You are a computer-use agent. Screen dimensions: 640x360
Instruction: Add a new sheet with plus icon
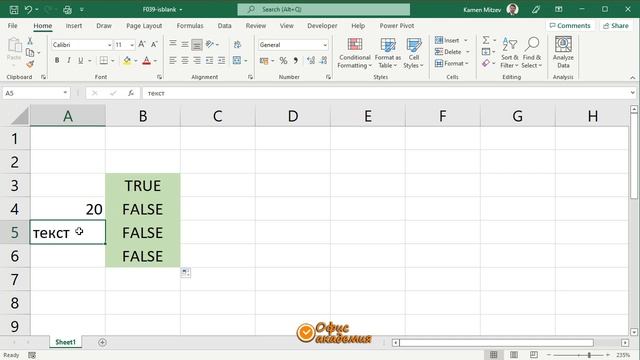(x=102, y=342)
